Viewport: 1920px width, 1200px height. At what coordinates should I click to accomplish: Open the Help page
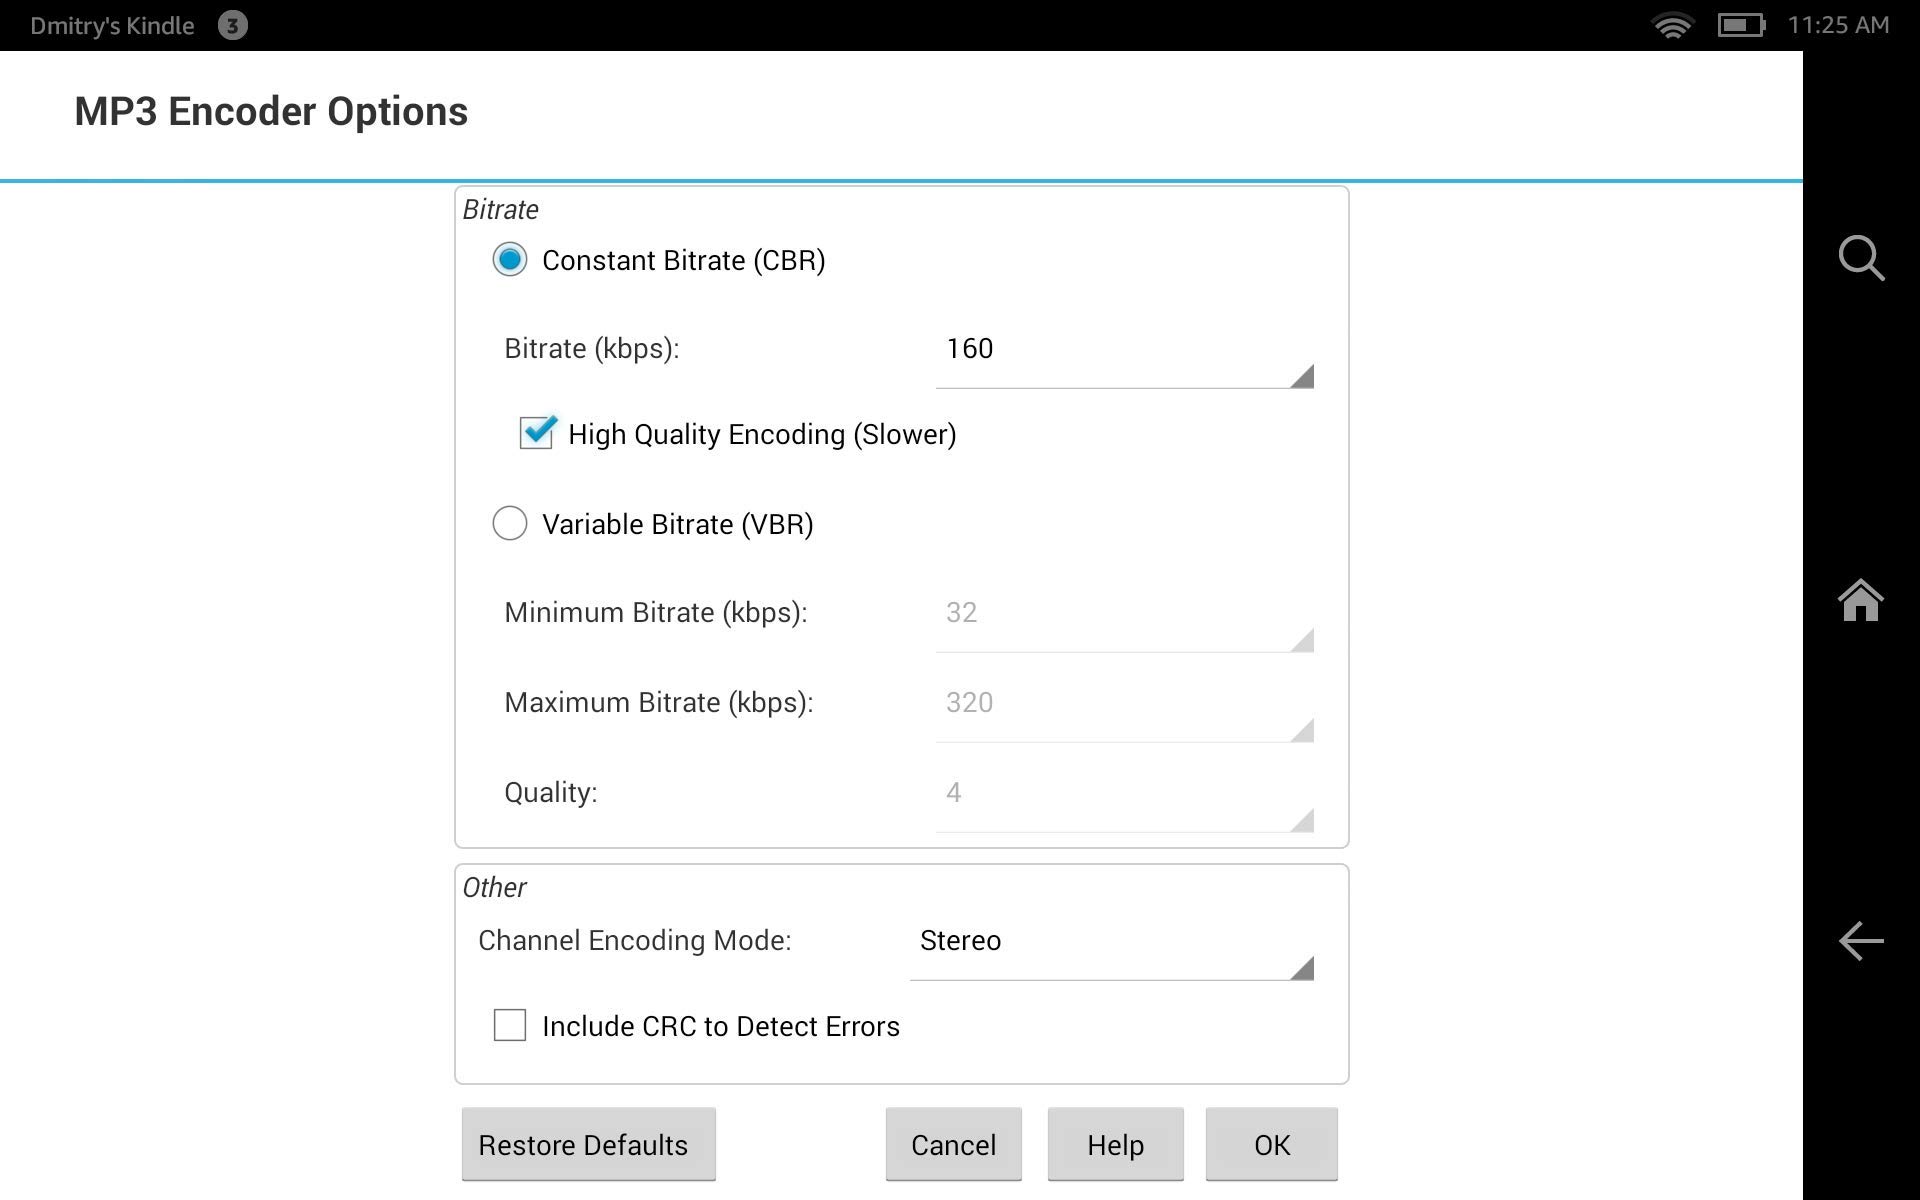pyautogui.click(x=1115, y=1144)
